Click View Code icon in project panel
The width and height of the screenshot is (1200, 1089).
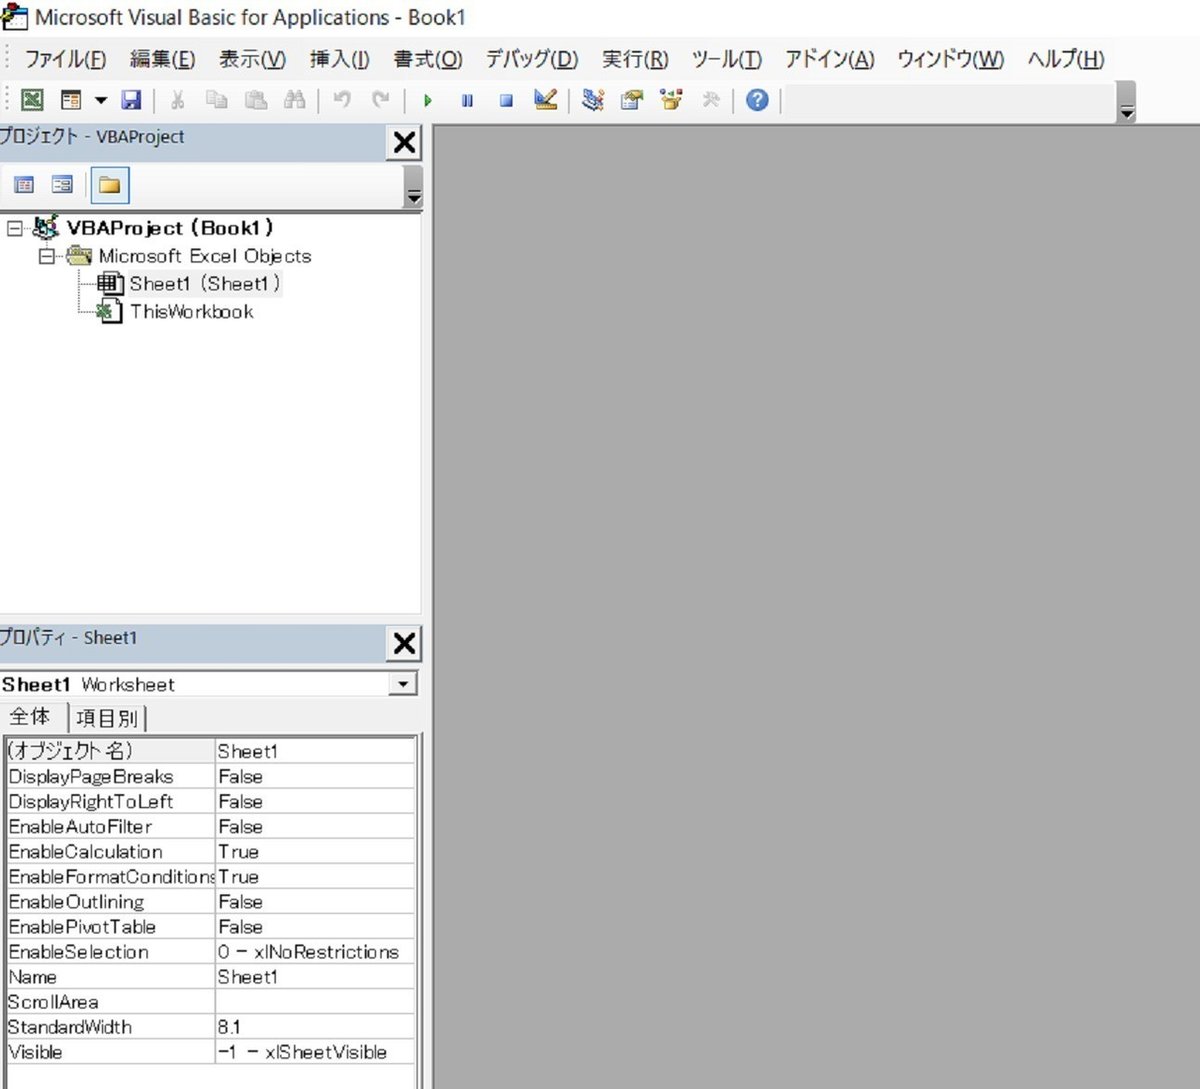24,185
